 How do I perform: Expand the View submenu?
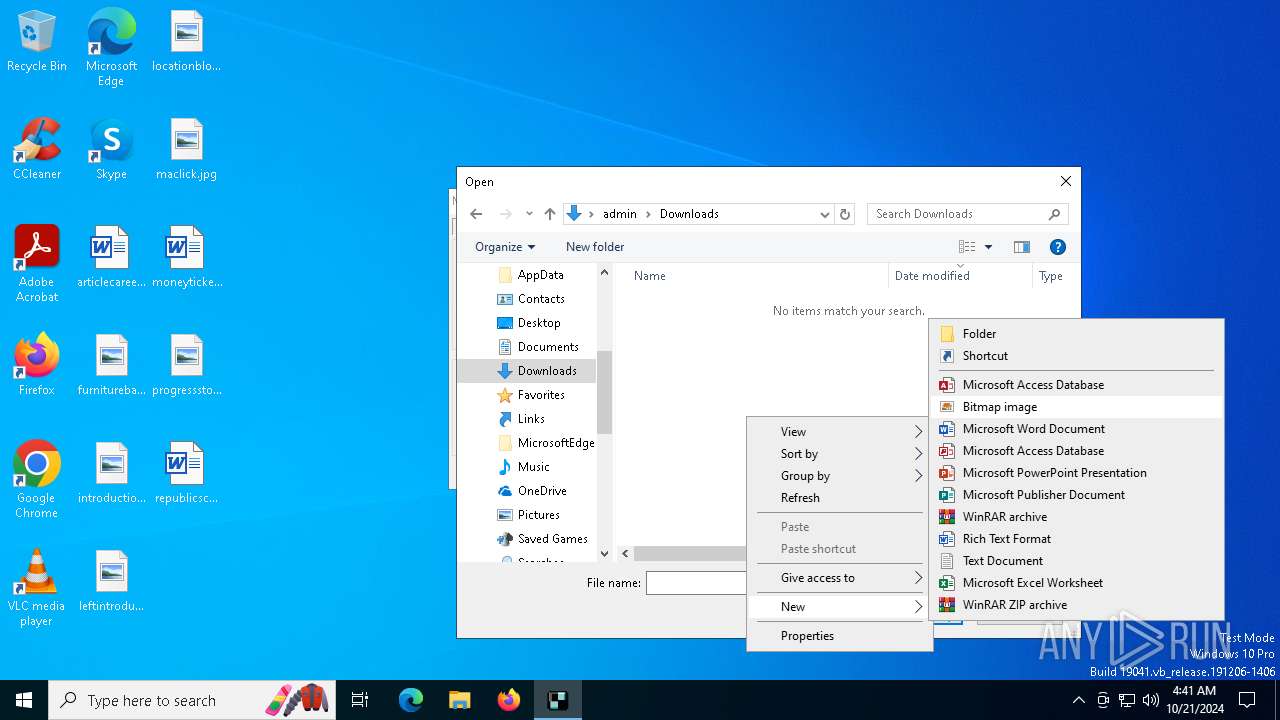(x=839, y=432)
